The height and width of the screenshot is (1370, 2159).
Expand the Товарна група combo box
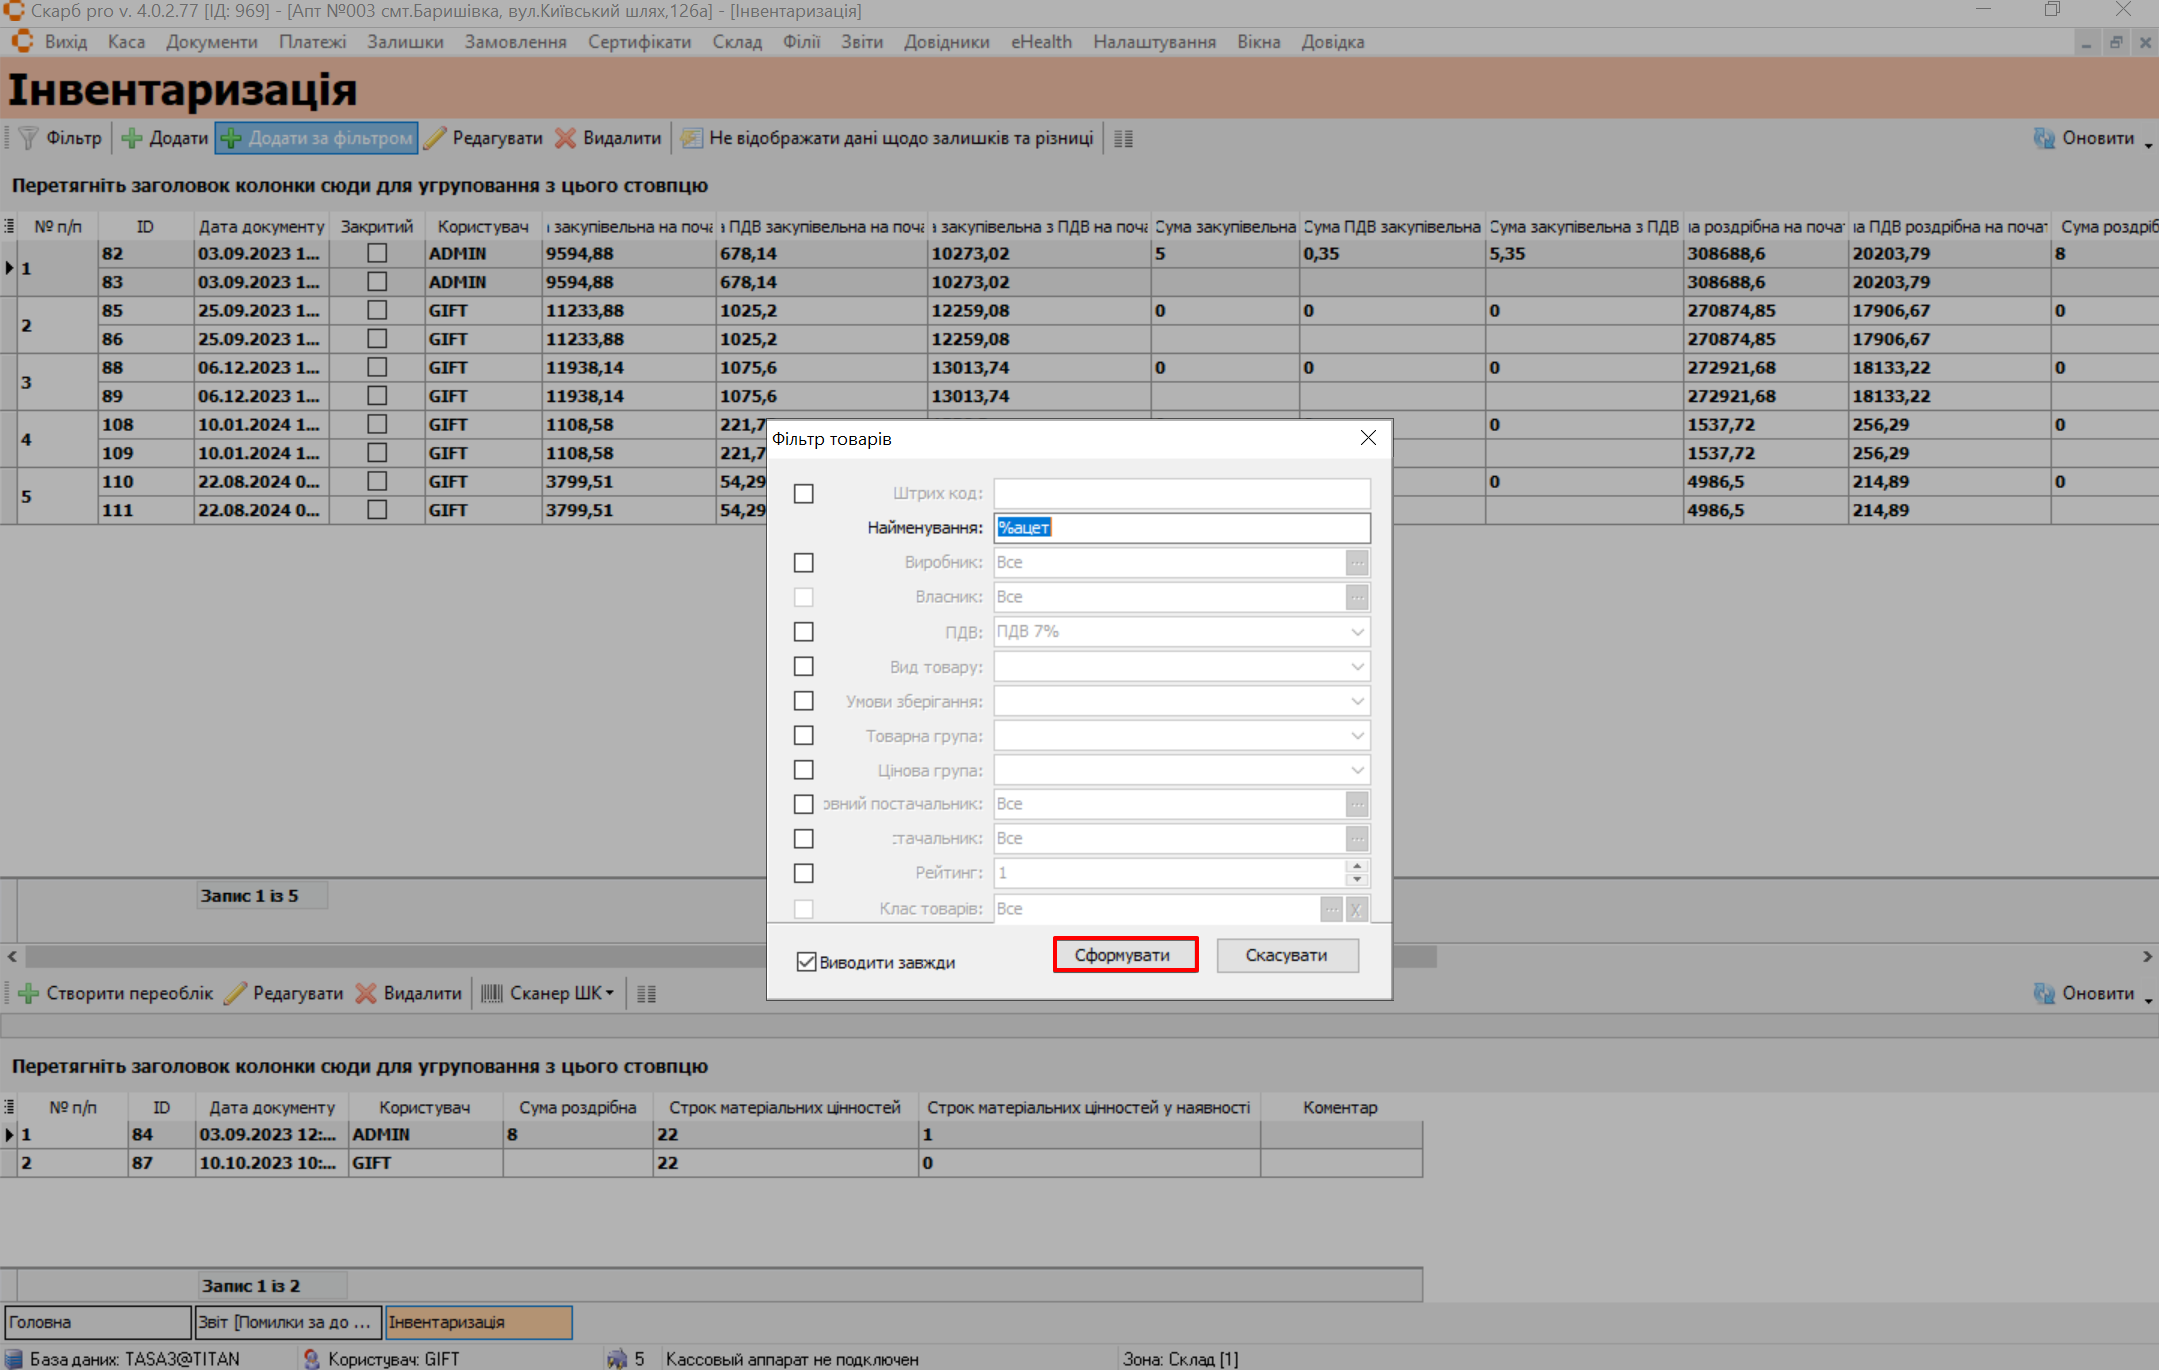1357,736
